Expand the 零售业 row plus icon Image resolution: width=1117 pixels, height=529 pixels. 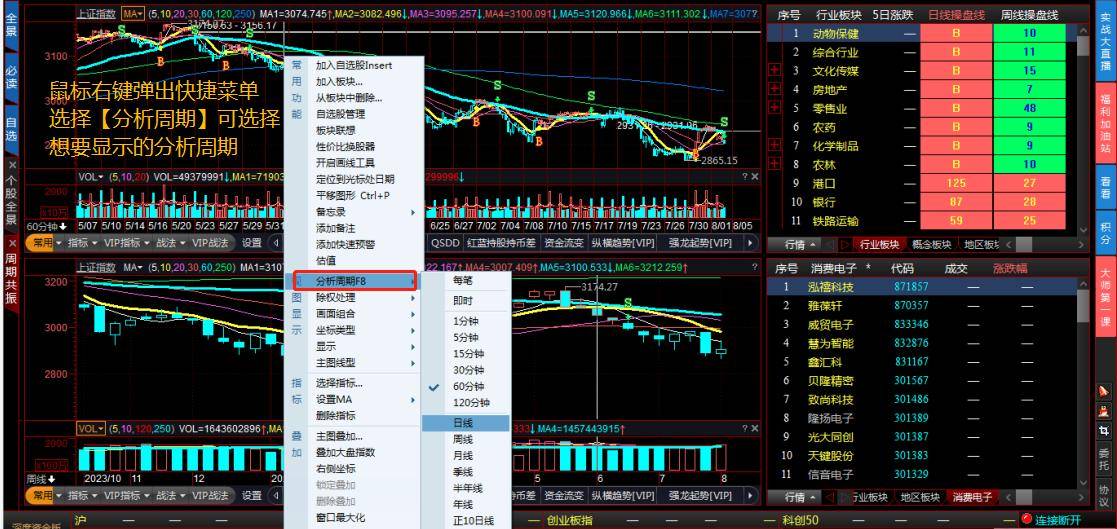[775, 108]
